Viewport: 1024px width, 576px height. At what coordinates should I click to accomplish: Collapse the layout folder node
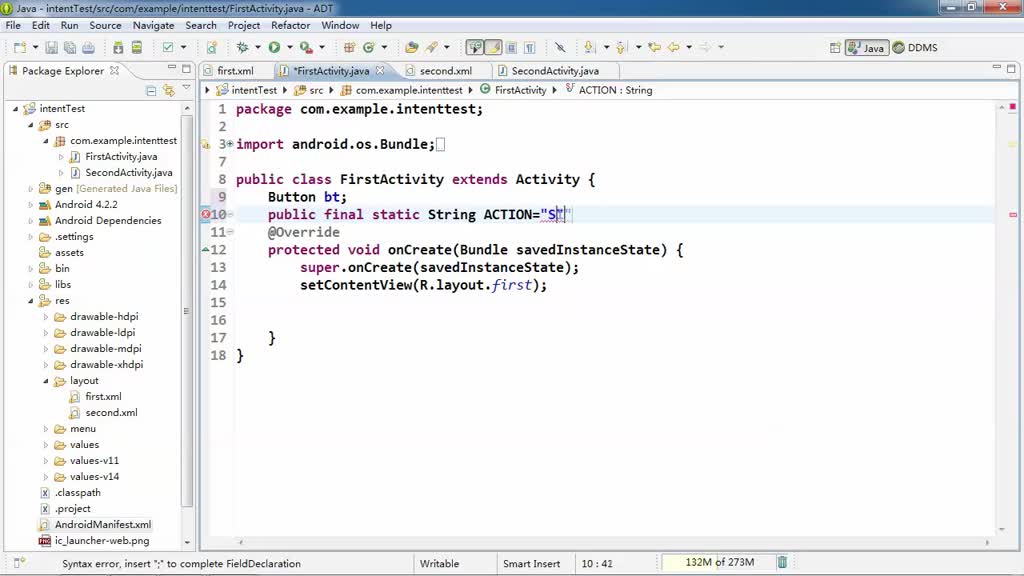pos(46,381)
